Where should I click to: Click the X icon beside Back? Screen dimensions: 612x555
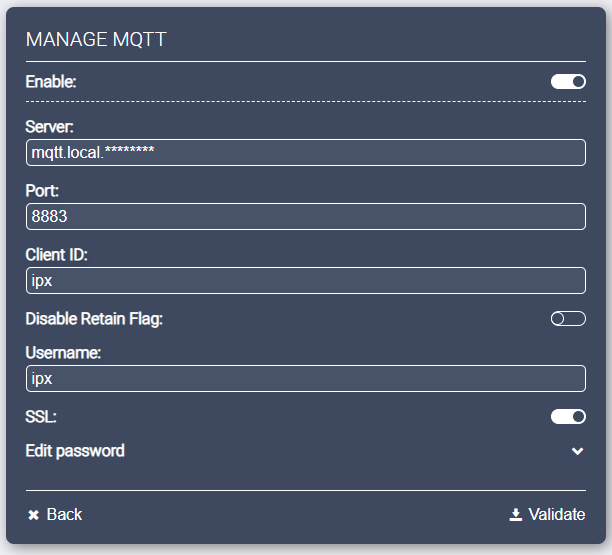pyautogui.click(x=33, y=515)
